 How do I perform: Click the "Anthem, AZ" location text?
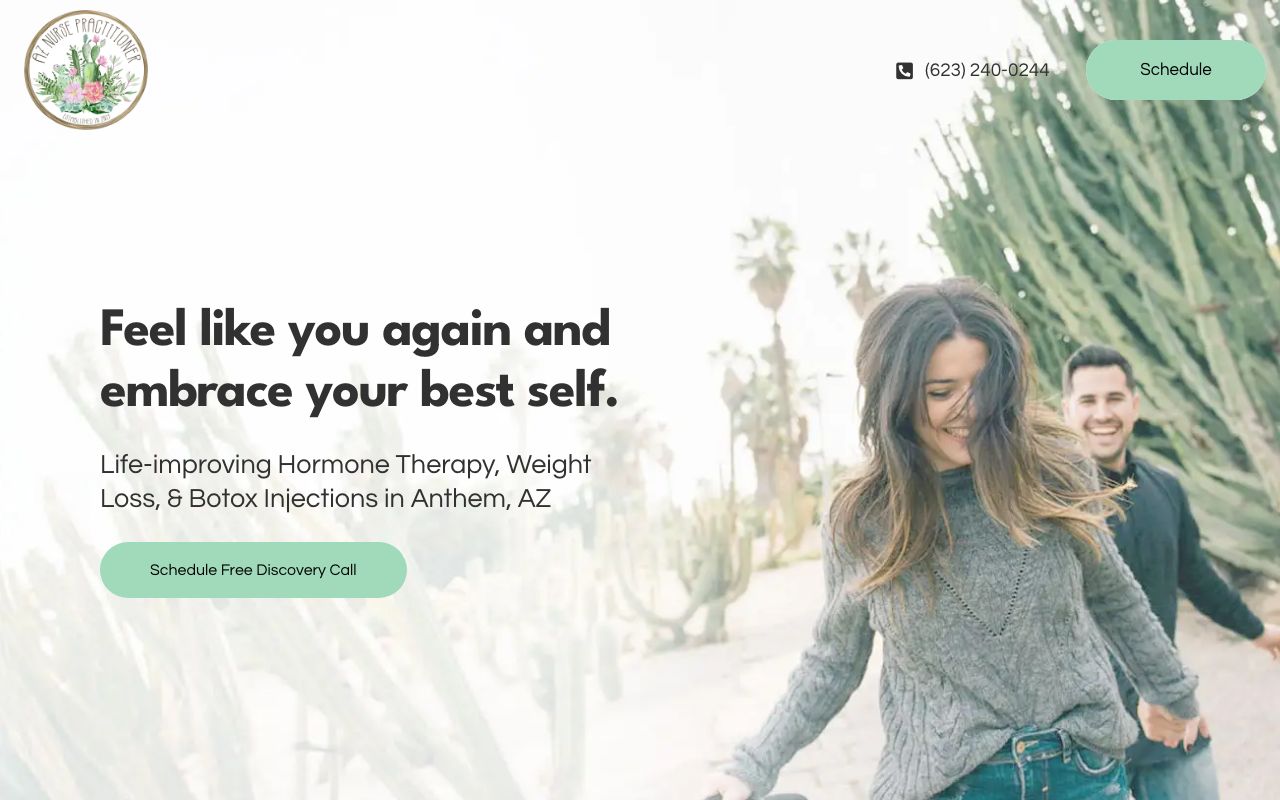click(x=481, y=498)
